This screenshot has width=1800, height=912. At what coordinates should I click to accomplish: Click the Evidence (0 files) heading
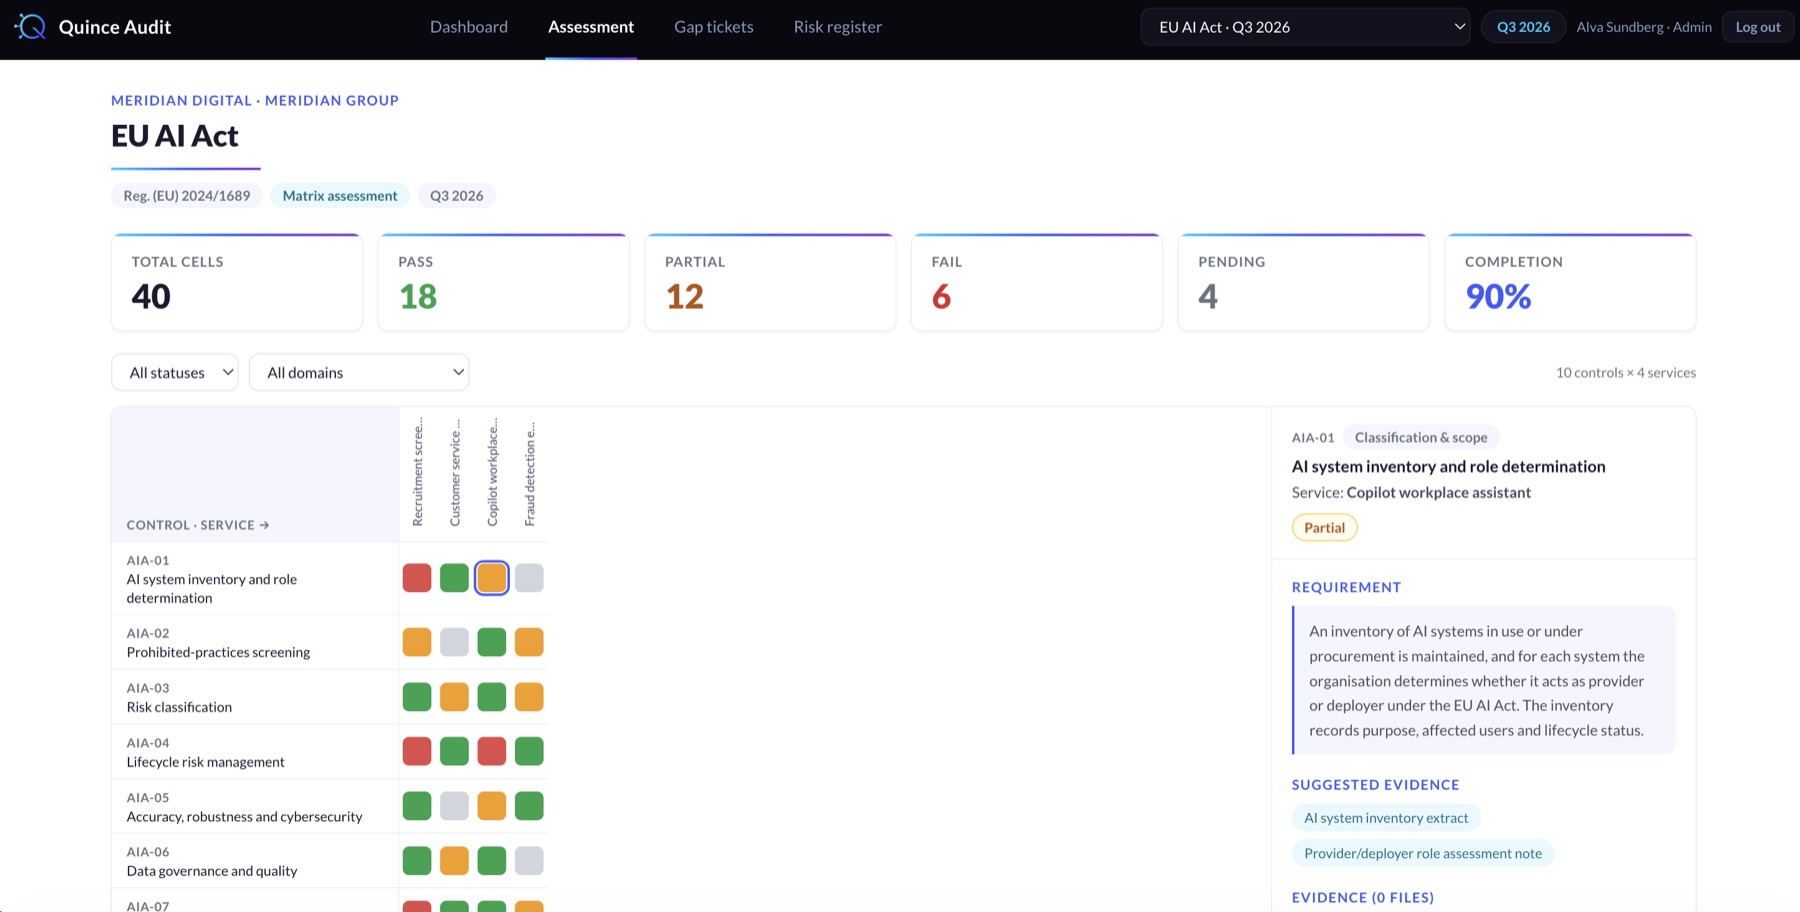pyautogui.click(x=1363, y=898)
